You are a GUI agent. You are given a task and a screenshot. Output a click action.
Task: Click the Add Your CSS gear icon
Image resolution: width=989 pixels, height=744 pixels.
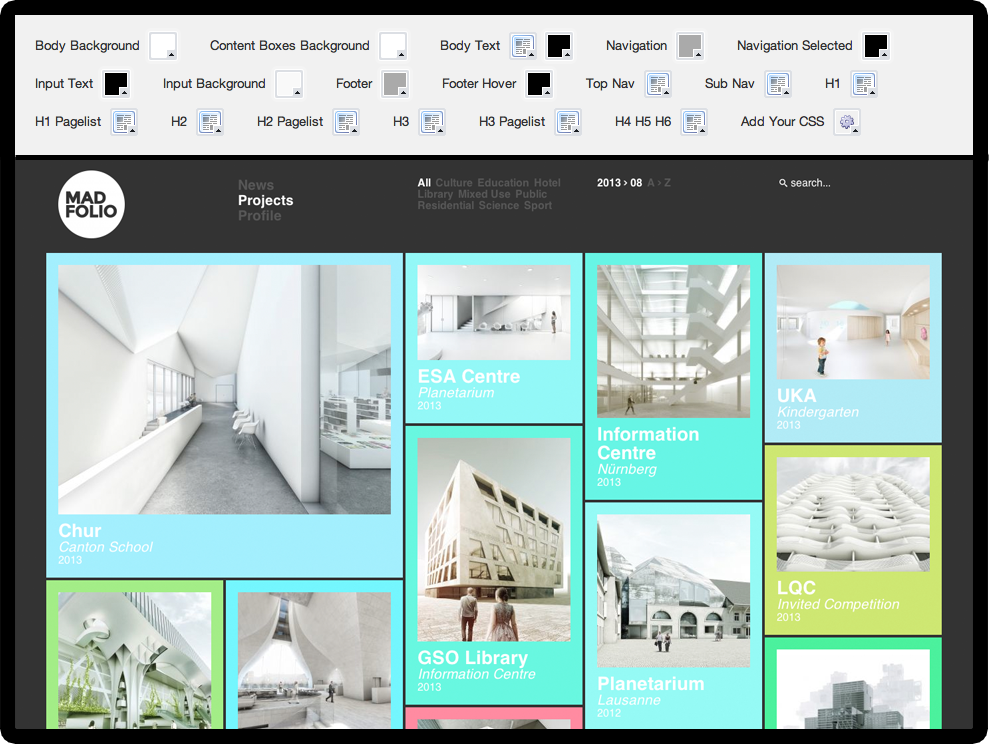coord(847,122)
